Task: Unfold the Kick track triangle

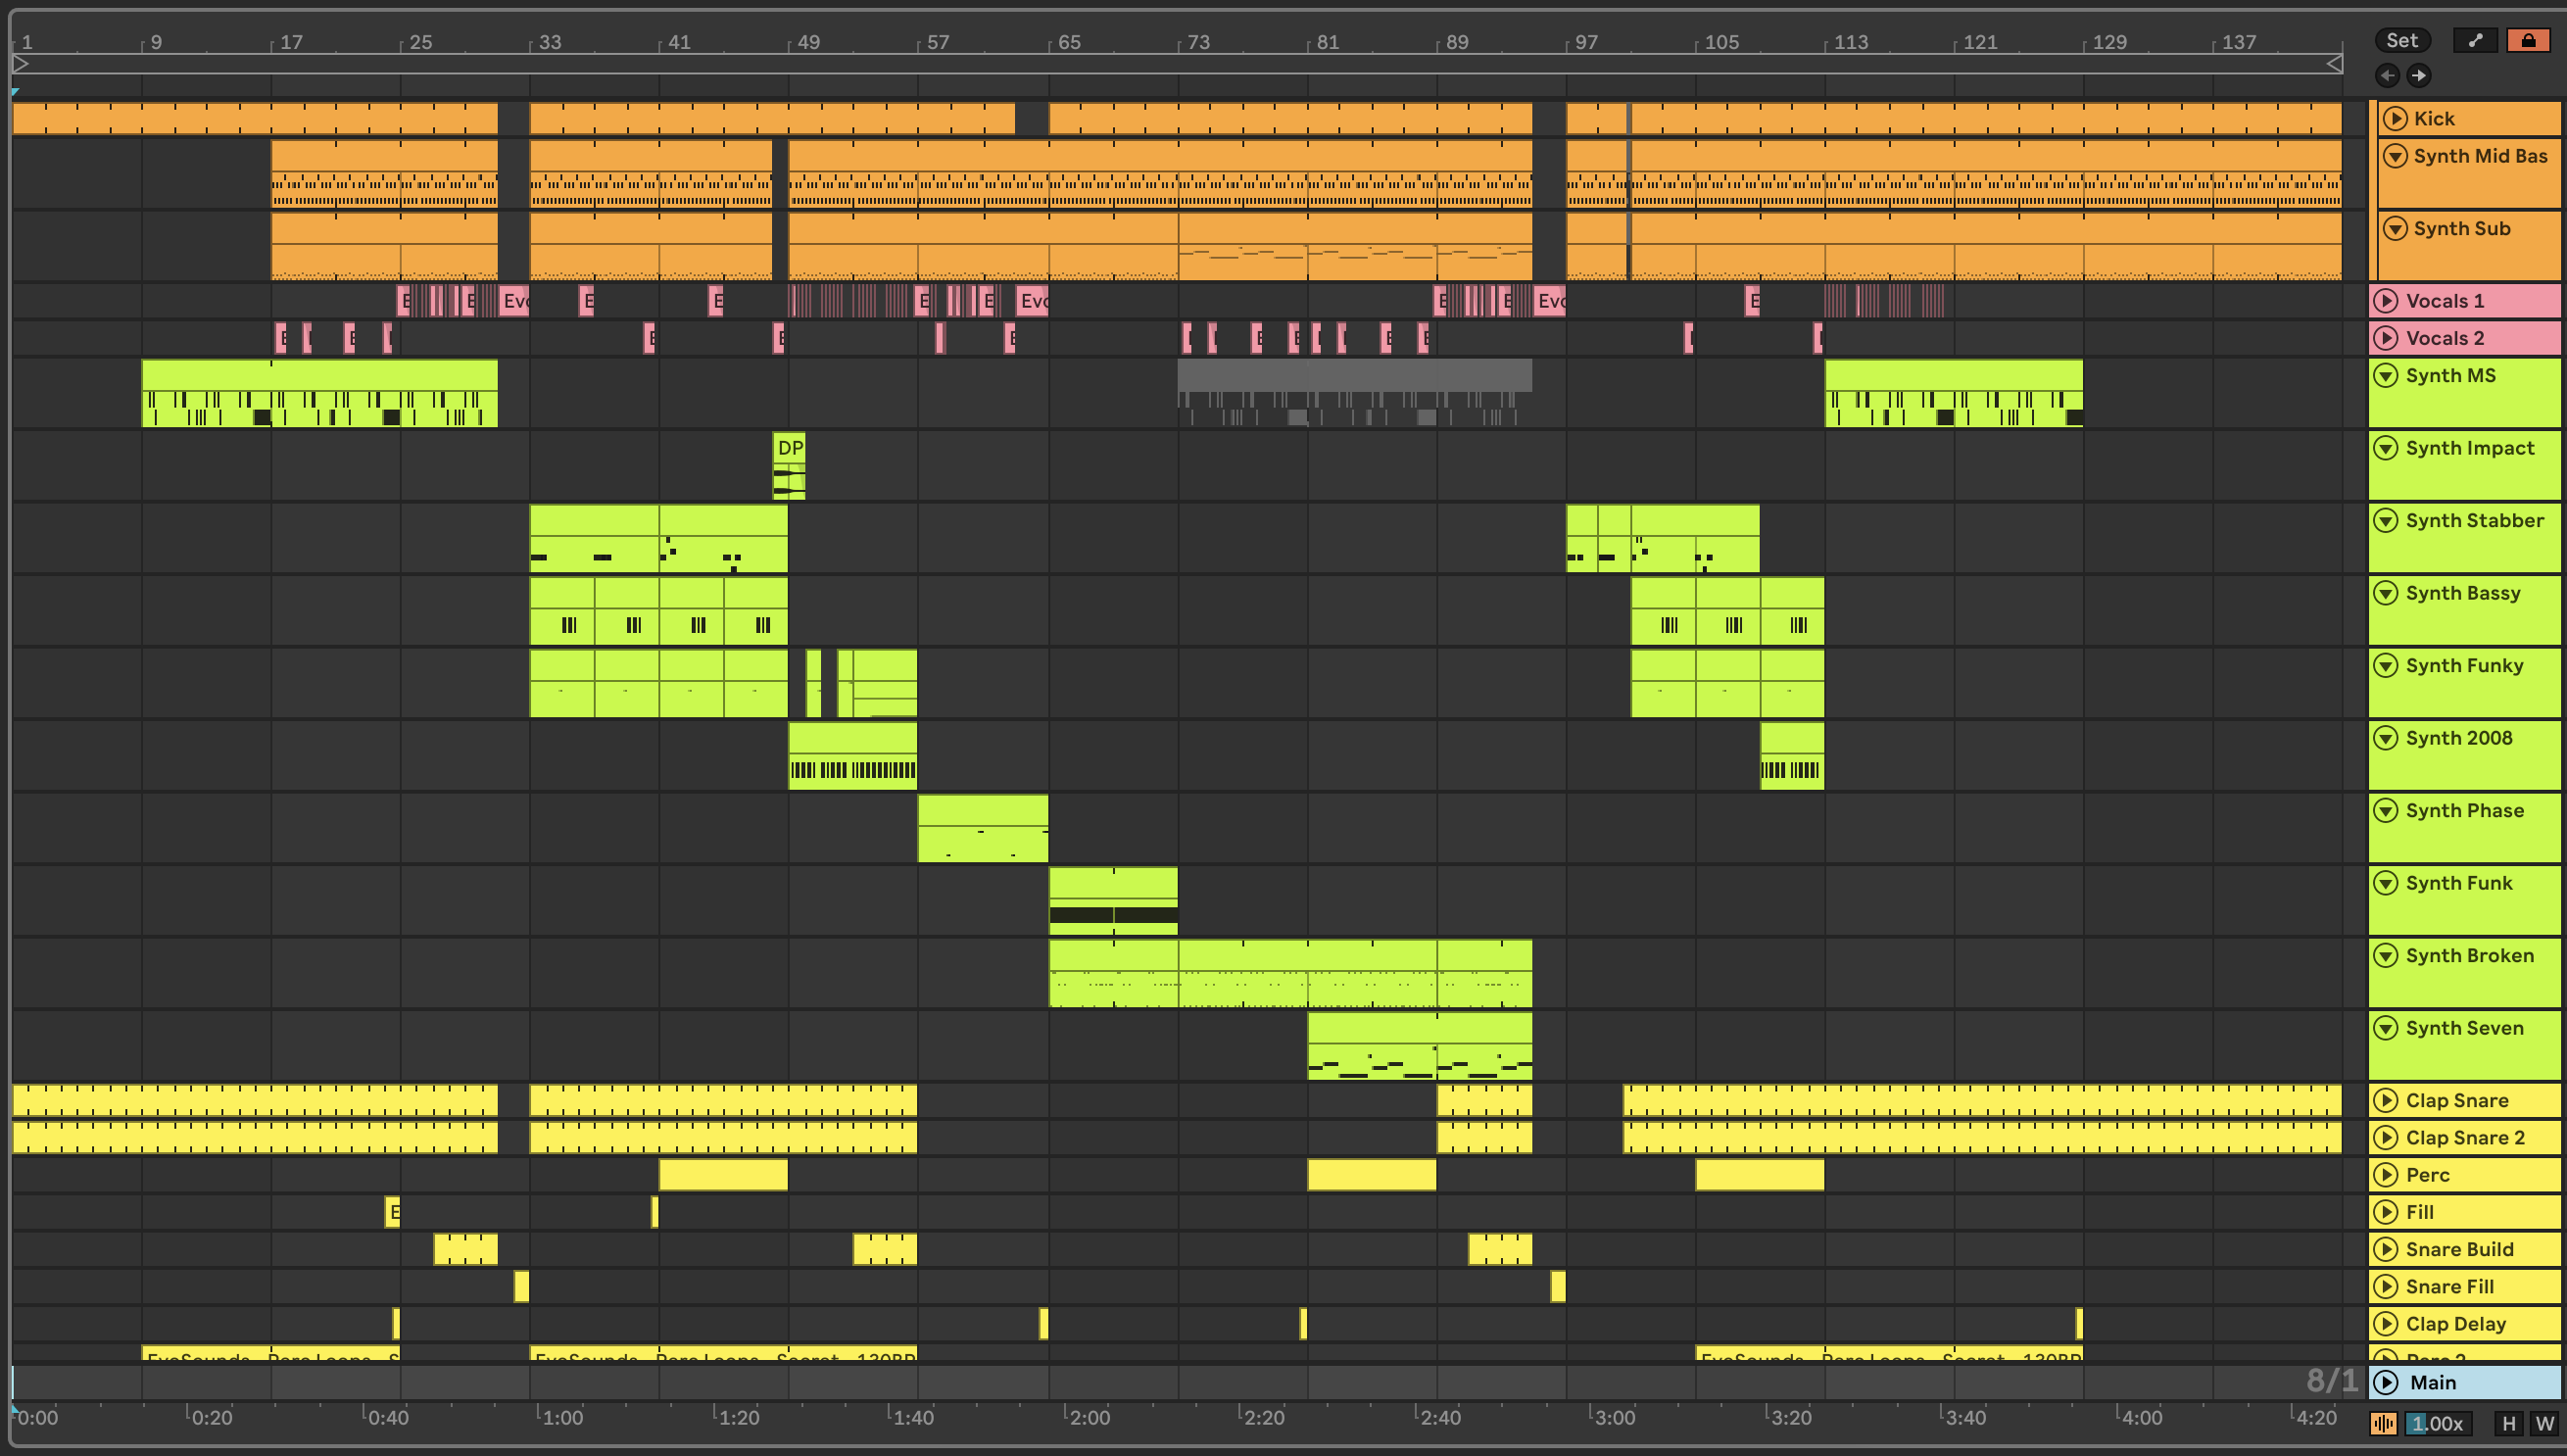Action: 2395,118
